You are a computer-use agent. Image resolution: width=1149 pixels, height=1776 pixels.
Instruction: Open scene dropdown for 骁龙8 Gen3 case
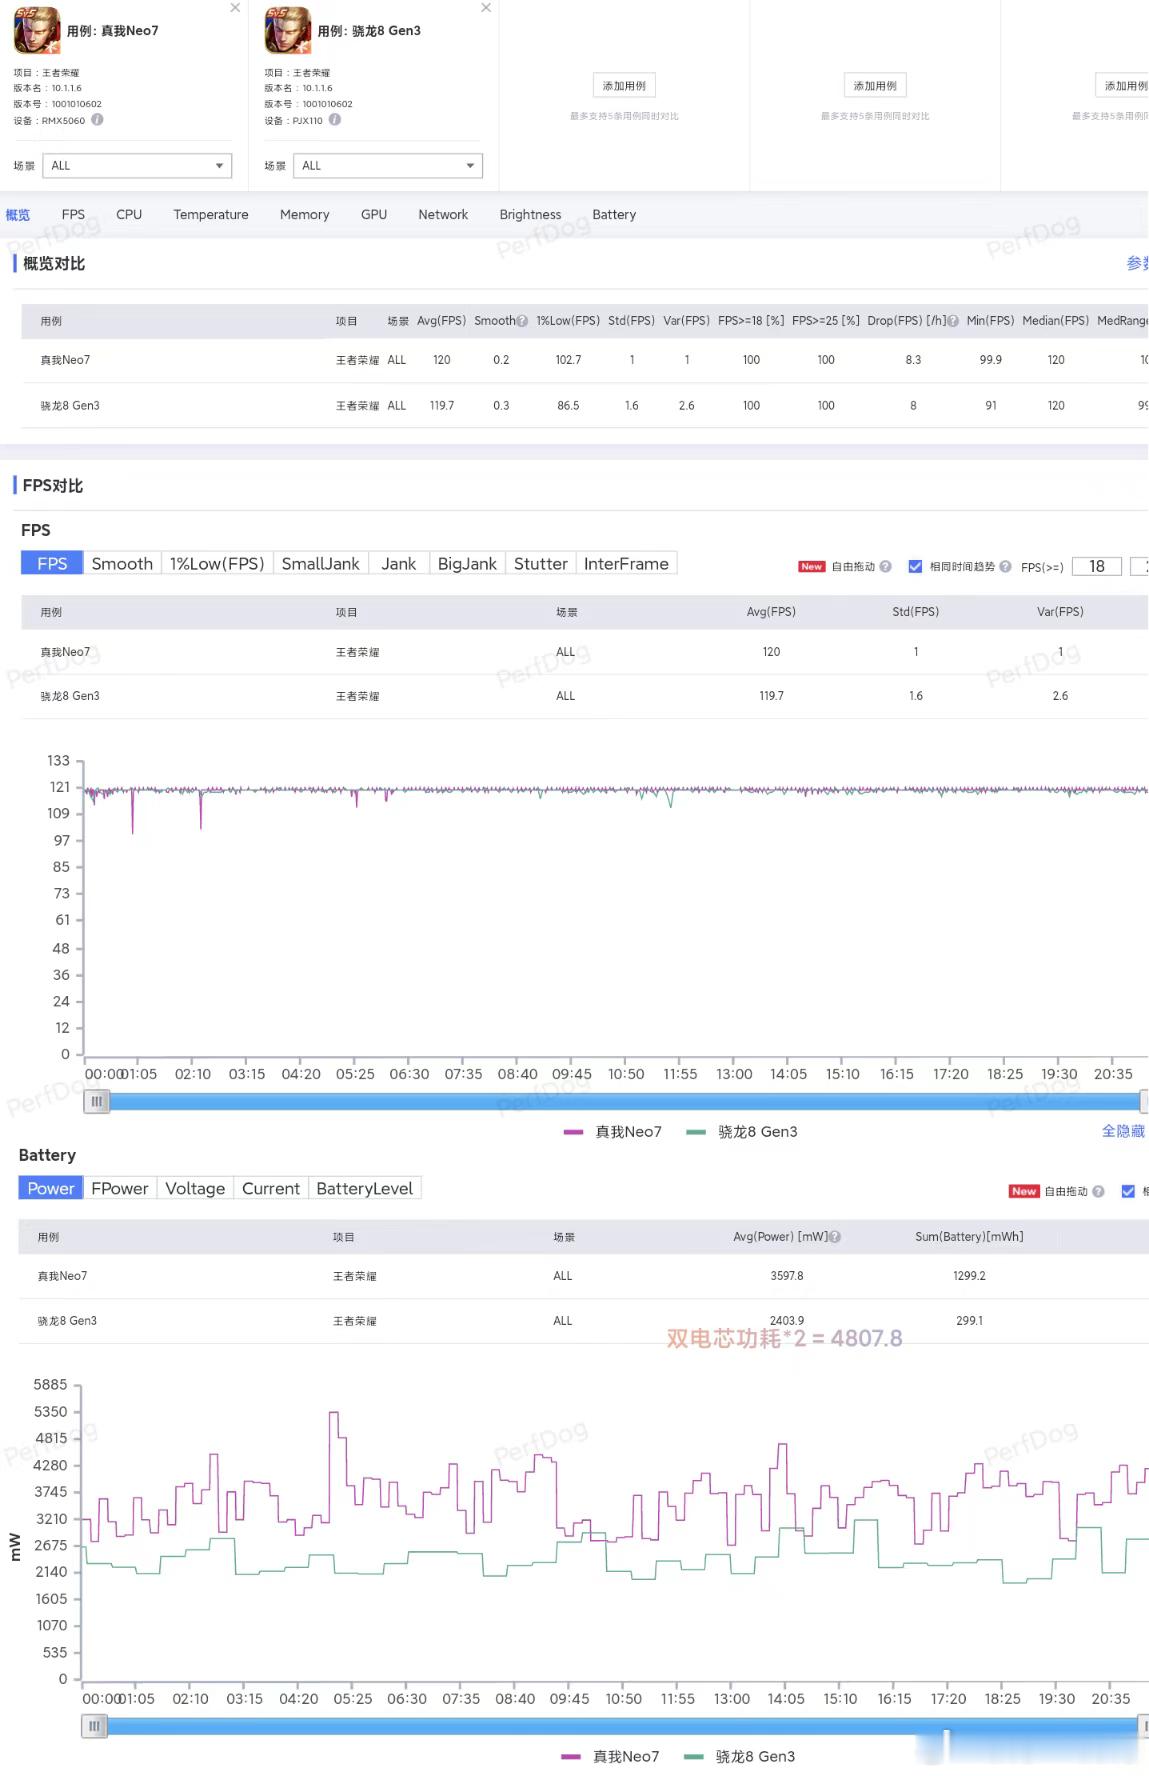coord(388,166)
